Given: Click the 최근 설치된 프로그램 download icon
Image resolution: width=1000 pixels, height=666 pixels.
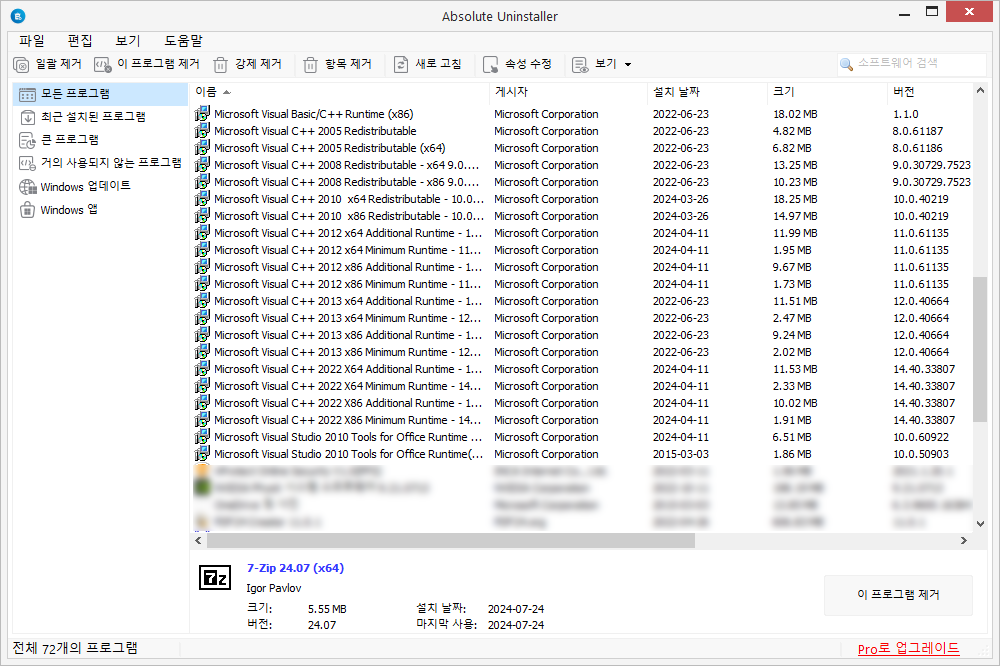Looking at the screenshot, I should (x=27, y=117).
